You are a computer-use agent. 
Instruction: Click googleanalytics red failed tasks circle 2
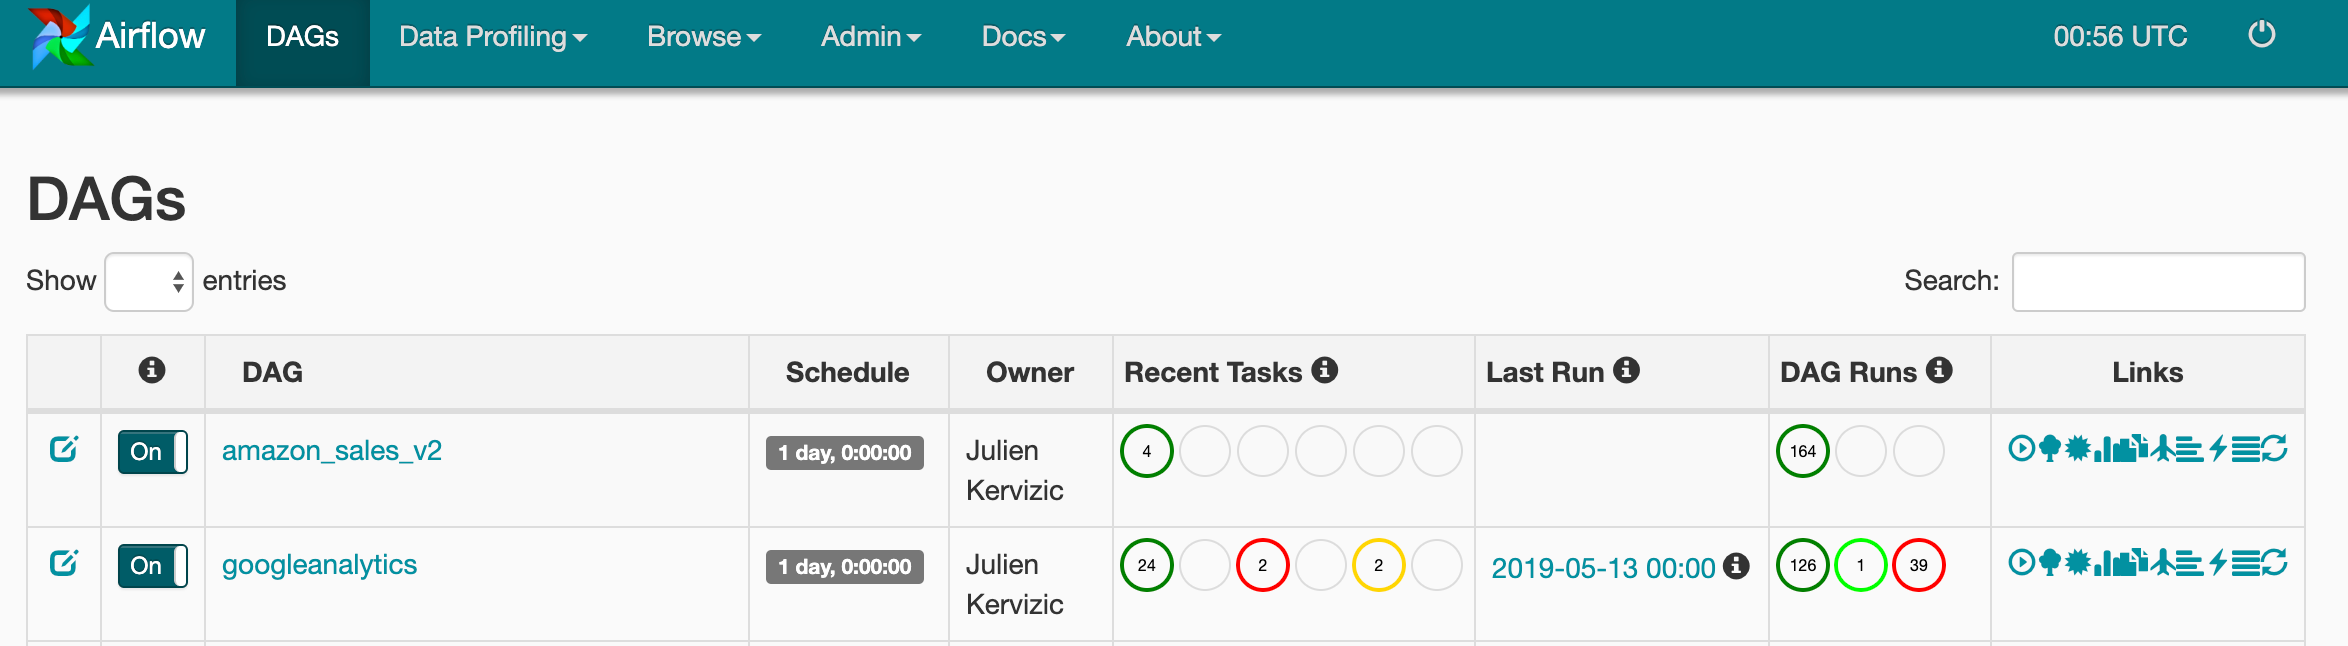tap(1263, 565)
